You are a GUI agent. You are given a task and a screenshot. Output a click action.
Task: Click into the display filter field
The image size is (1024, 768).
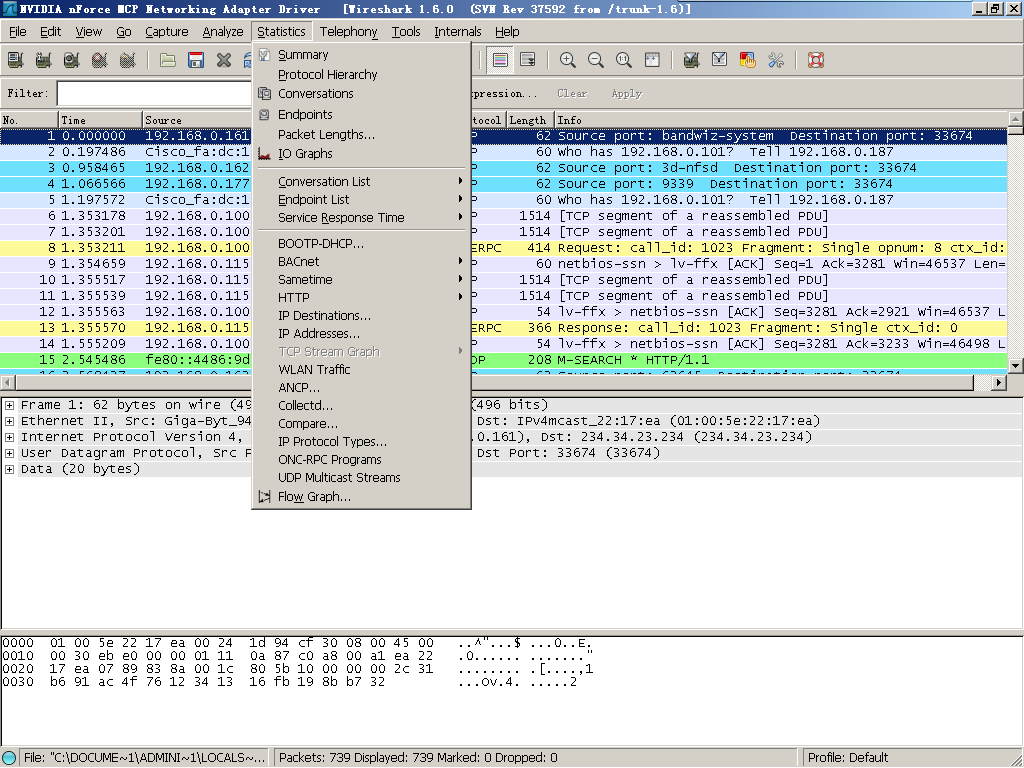pyautogui.click(x=154, y=93)
